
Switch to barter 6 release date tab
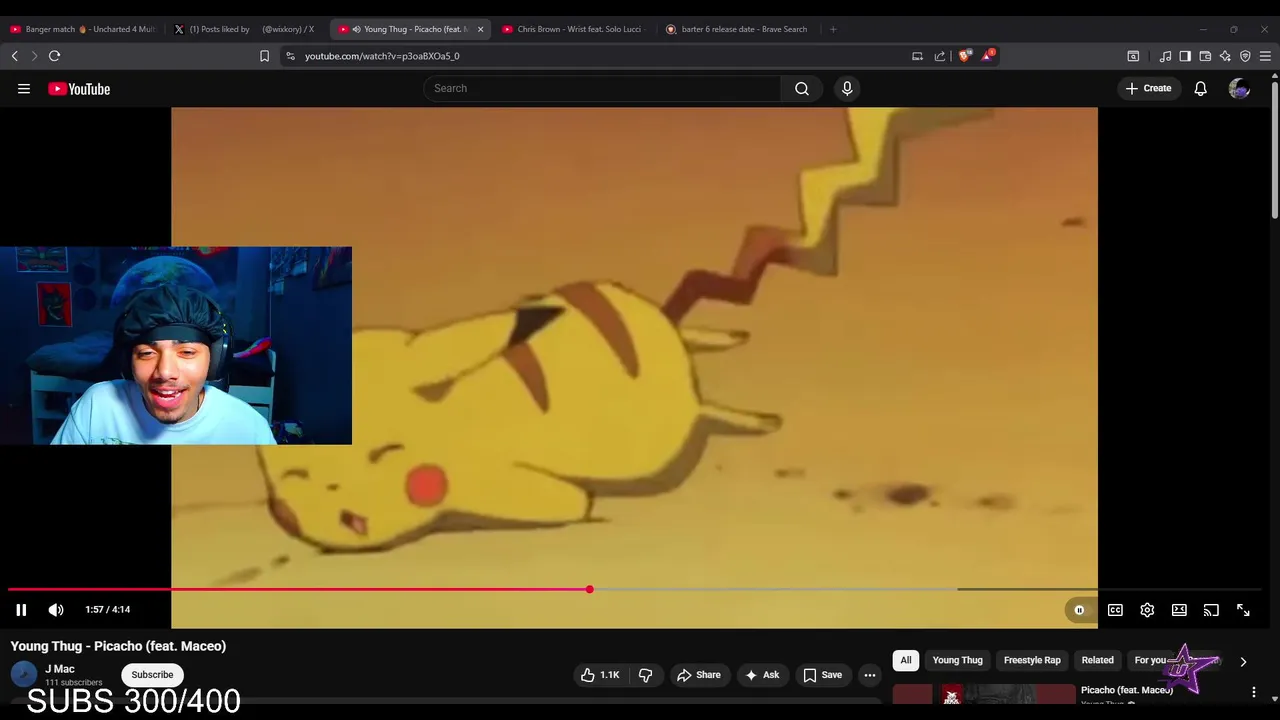738,29
